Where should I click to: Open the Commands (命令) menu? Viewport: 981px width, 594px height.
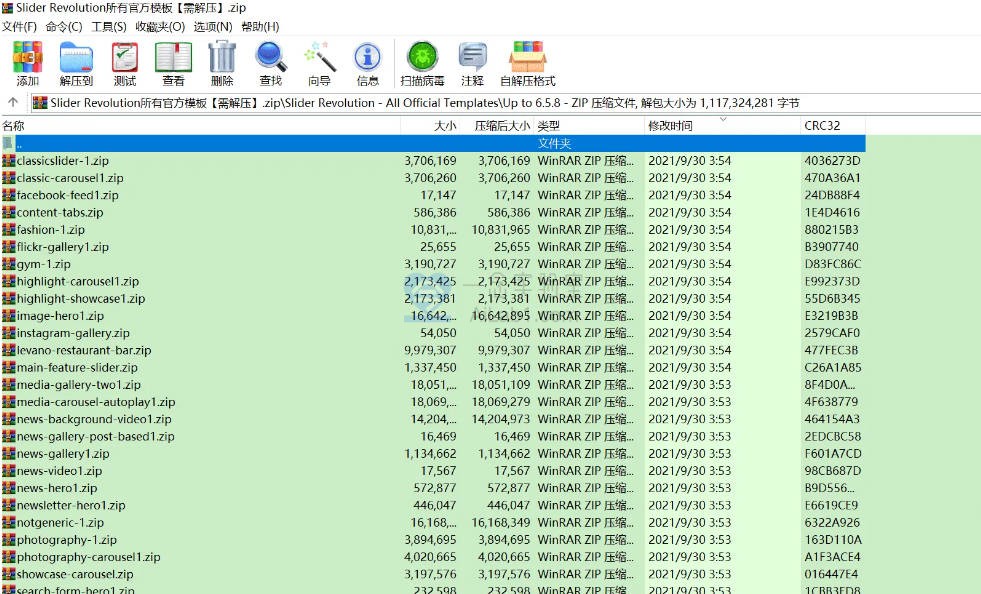(64, 27)
